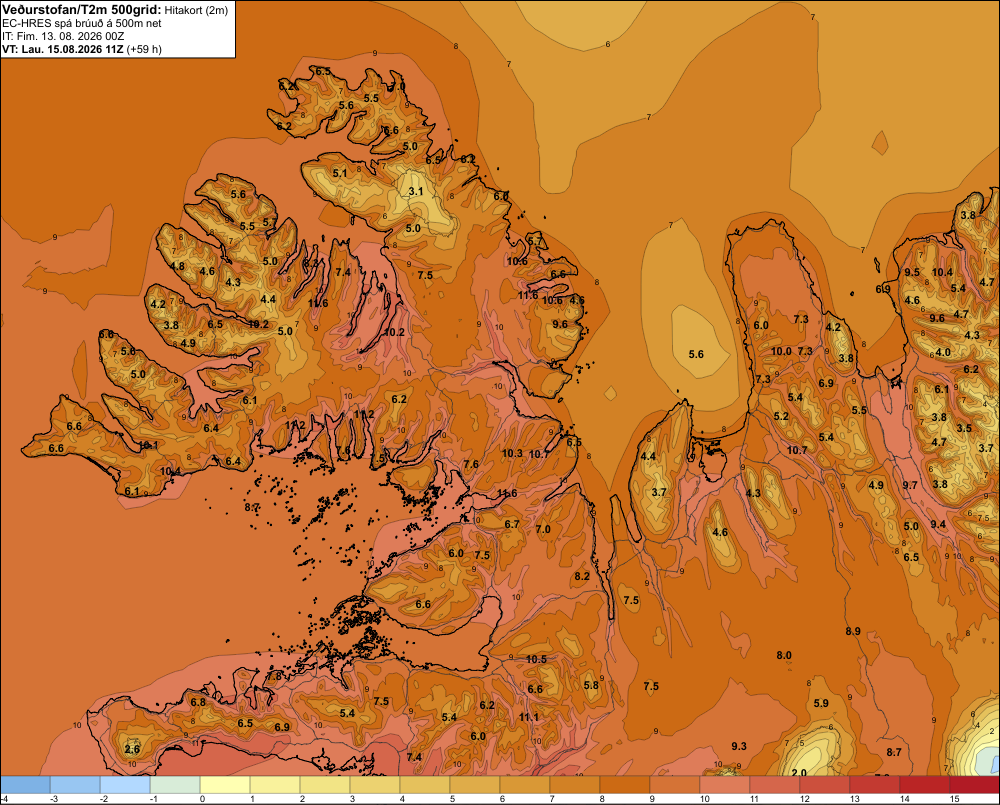Click the 8.9 temperature label on the map
This screenshot has width=1000, height=805.
853,631
